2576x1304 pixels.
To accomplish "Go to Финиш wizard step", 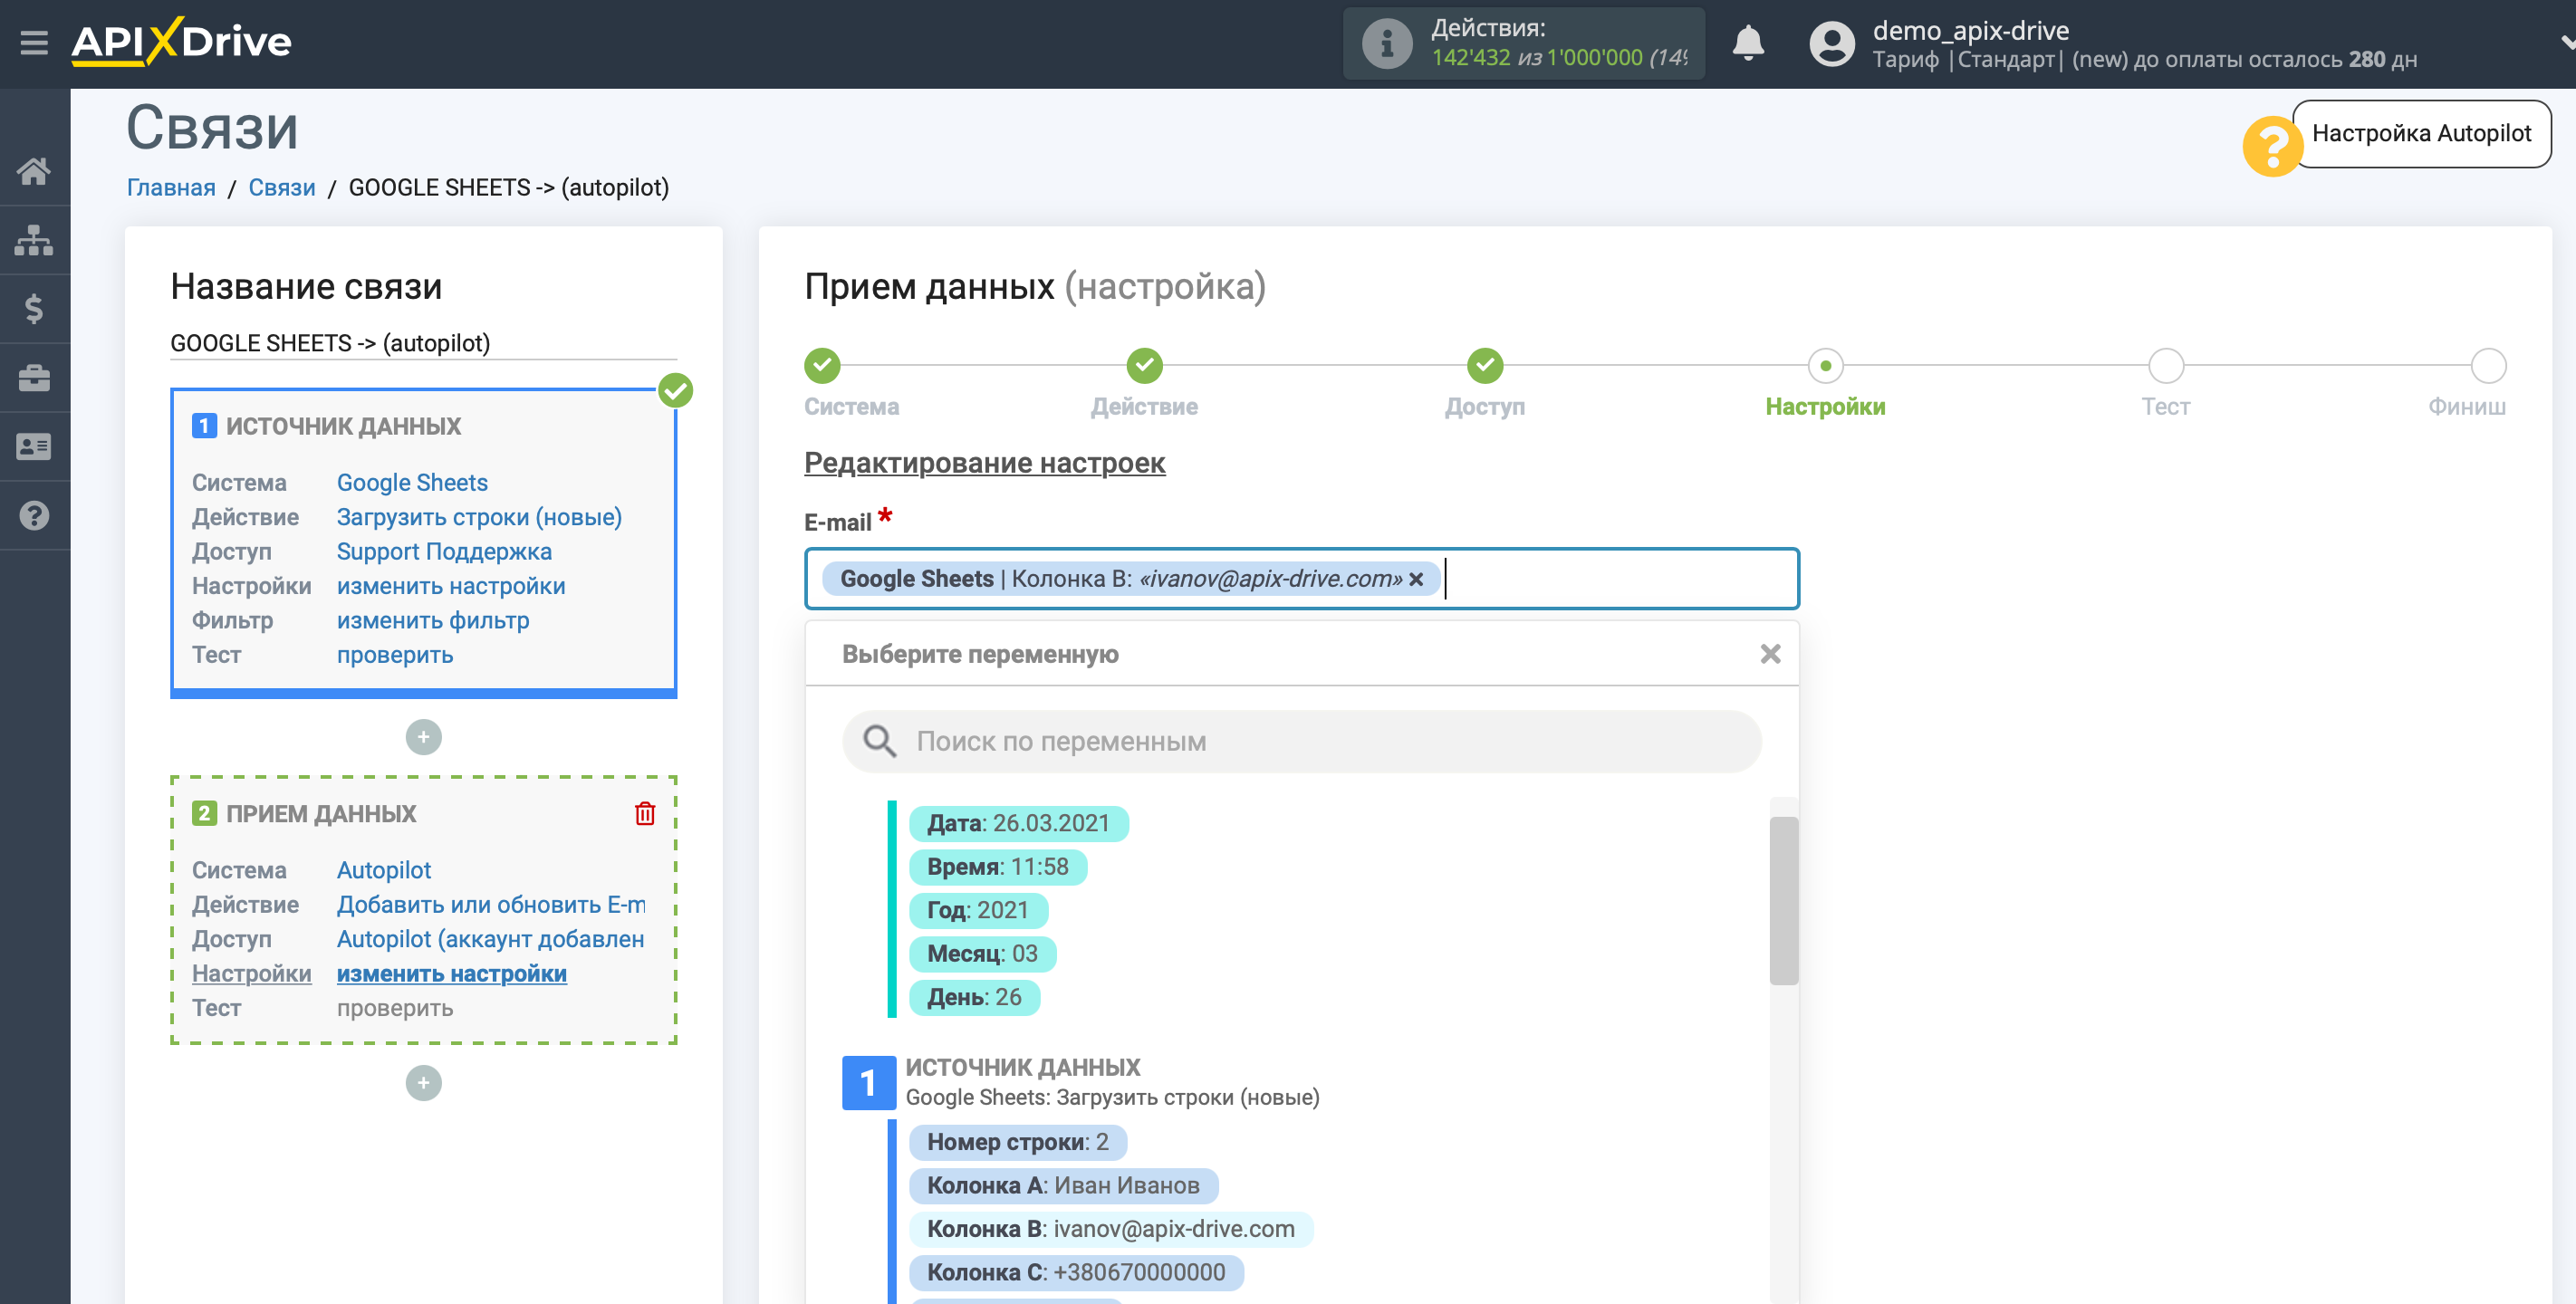I will 2488,366.
